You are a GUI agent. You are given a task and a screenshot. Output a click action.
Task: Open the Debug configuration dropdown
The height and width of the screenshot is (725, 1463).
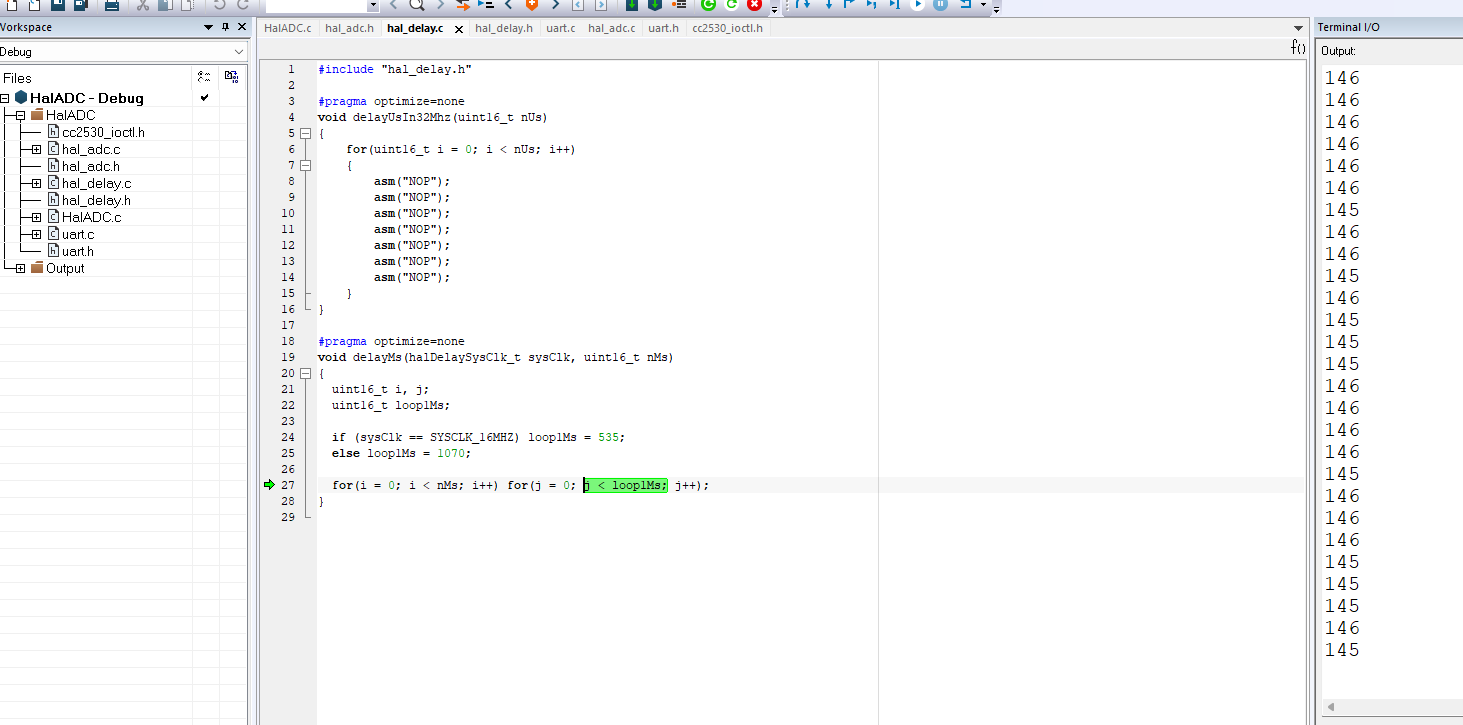[x=238, y=51]
